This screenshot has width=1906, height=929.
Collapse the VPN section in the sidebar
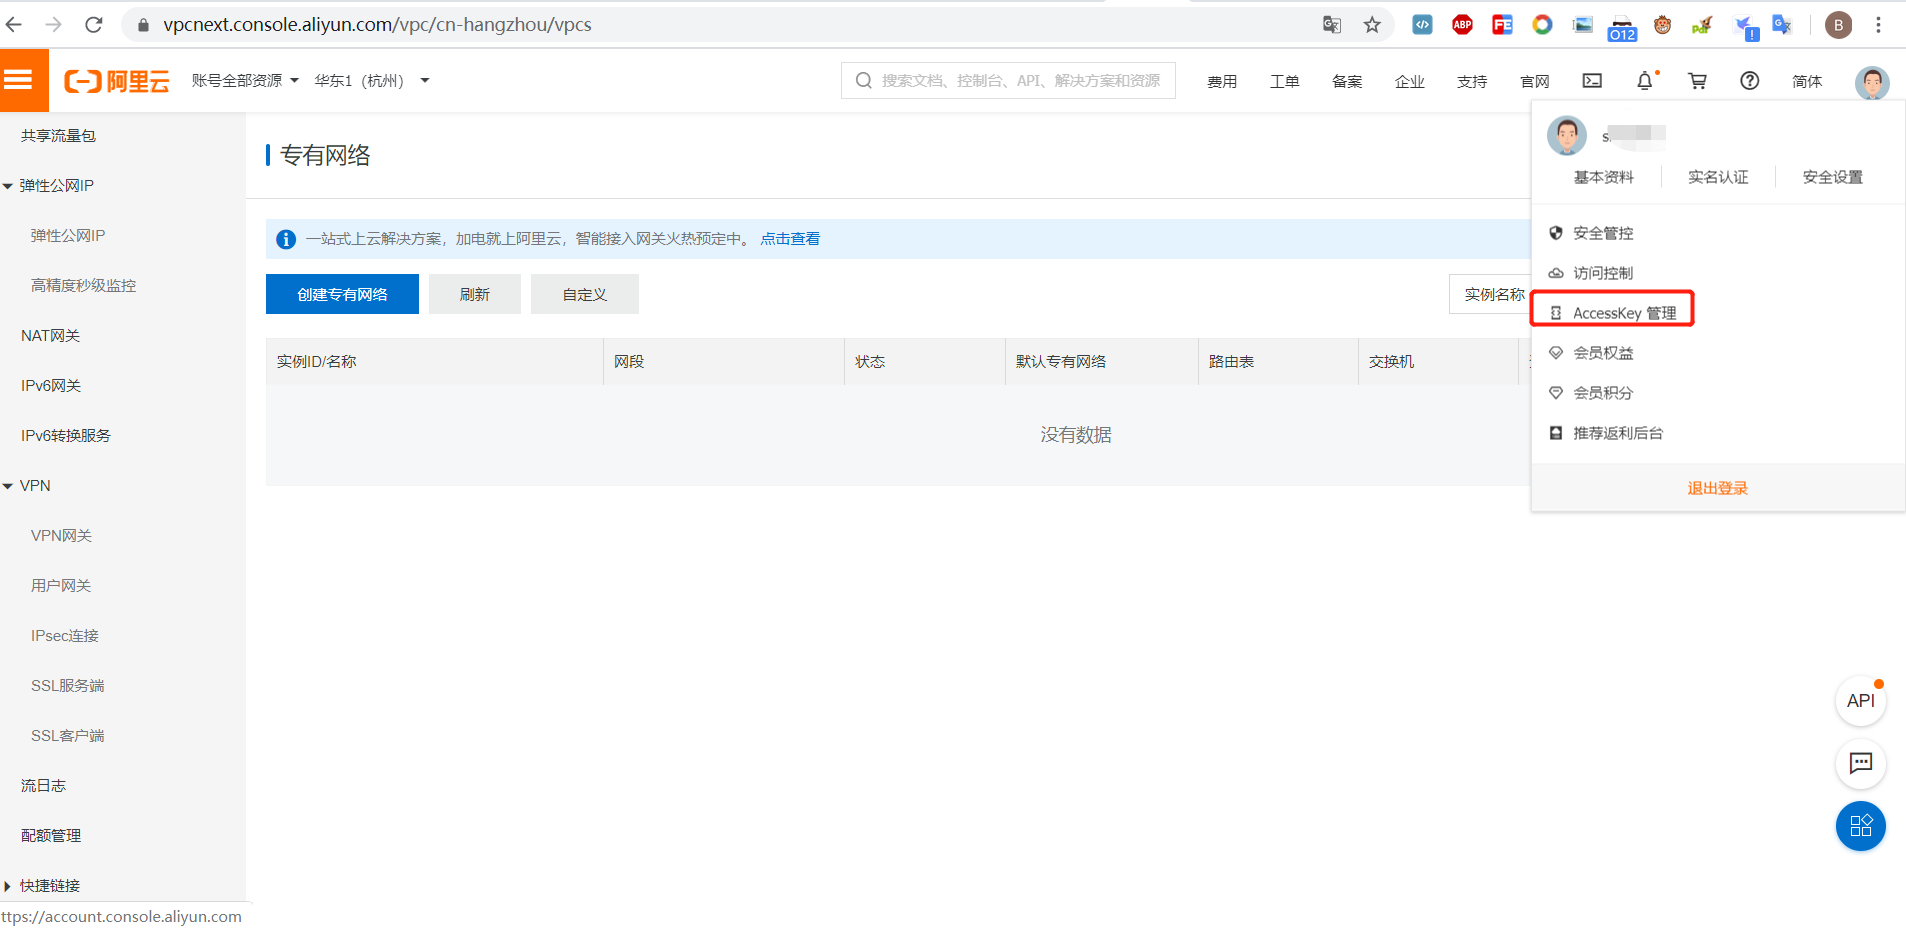pyautogui.click(x=36, y=485)
